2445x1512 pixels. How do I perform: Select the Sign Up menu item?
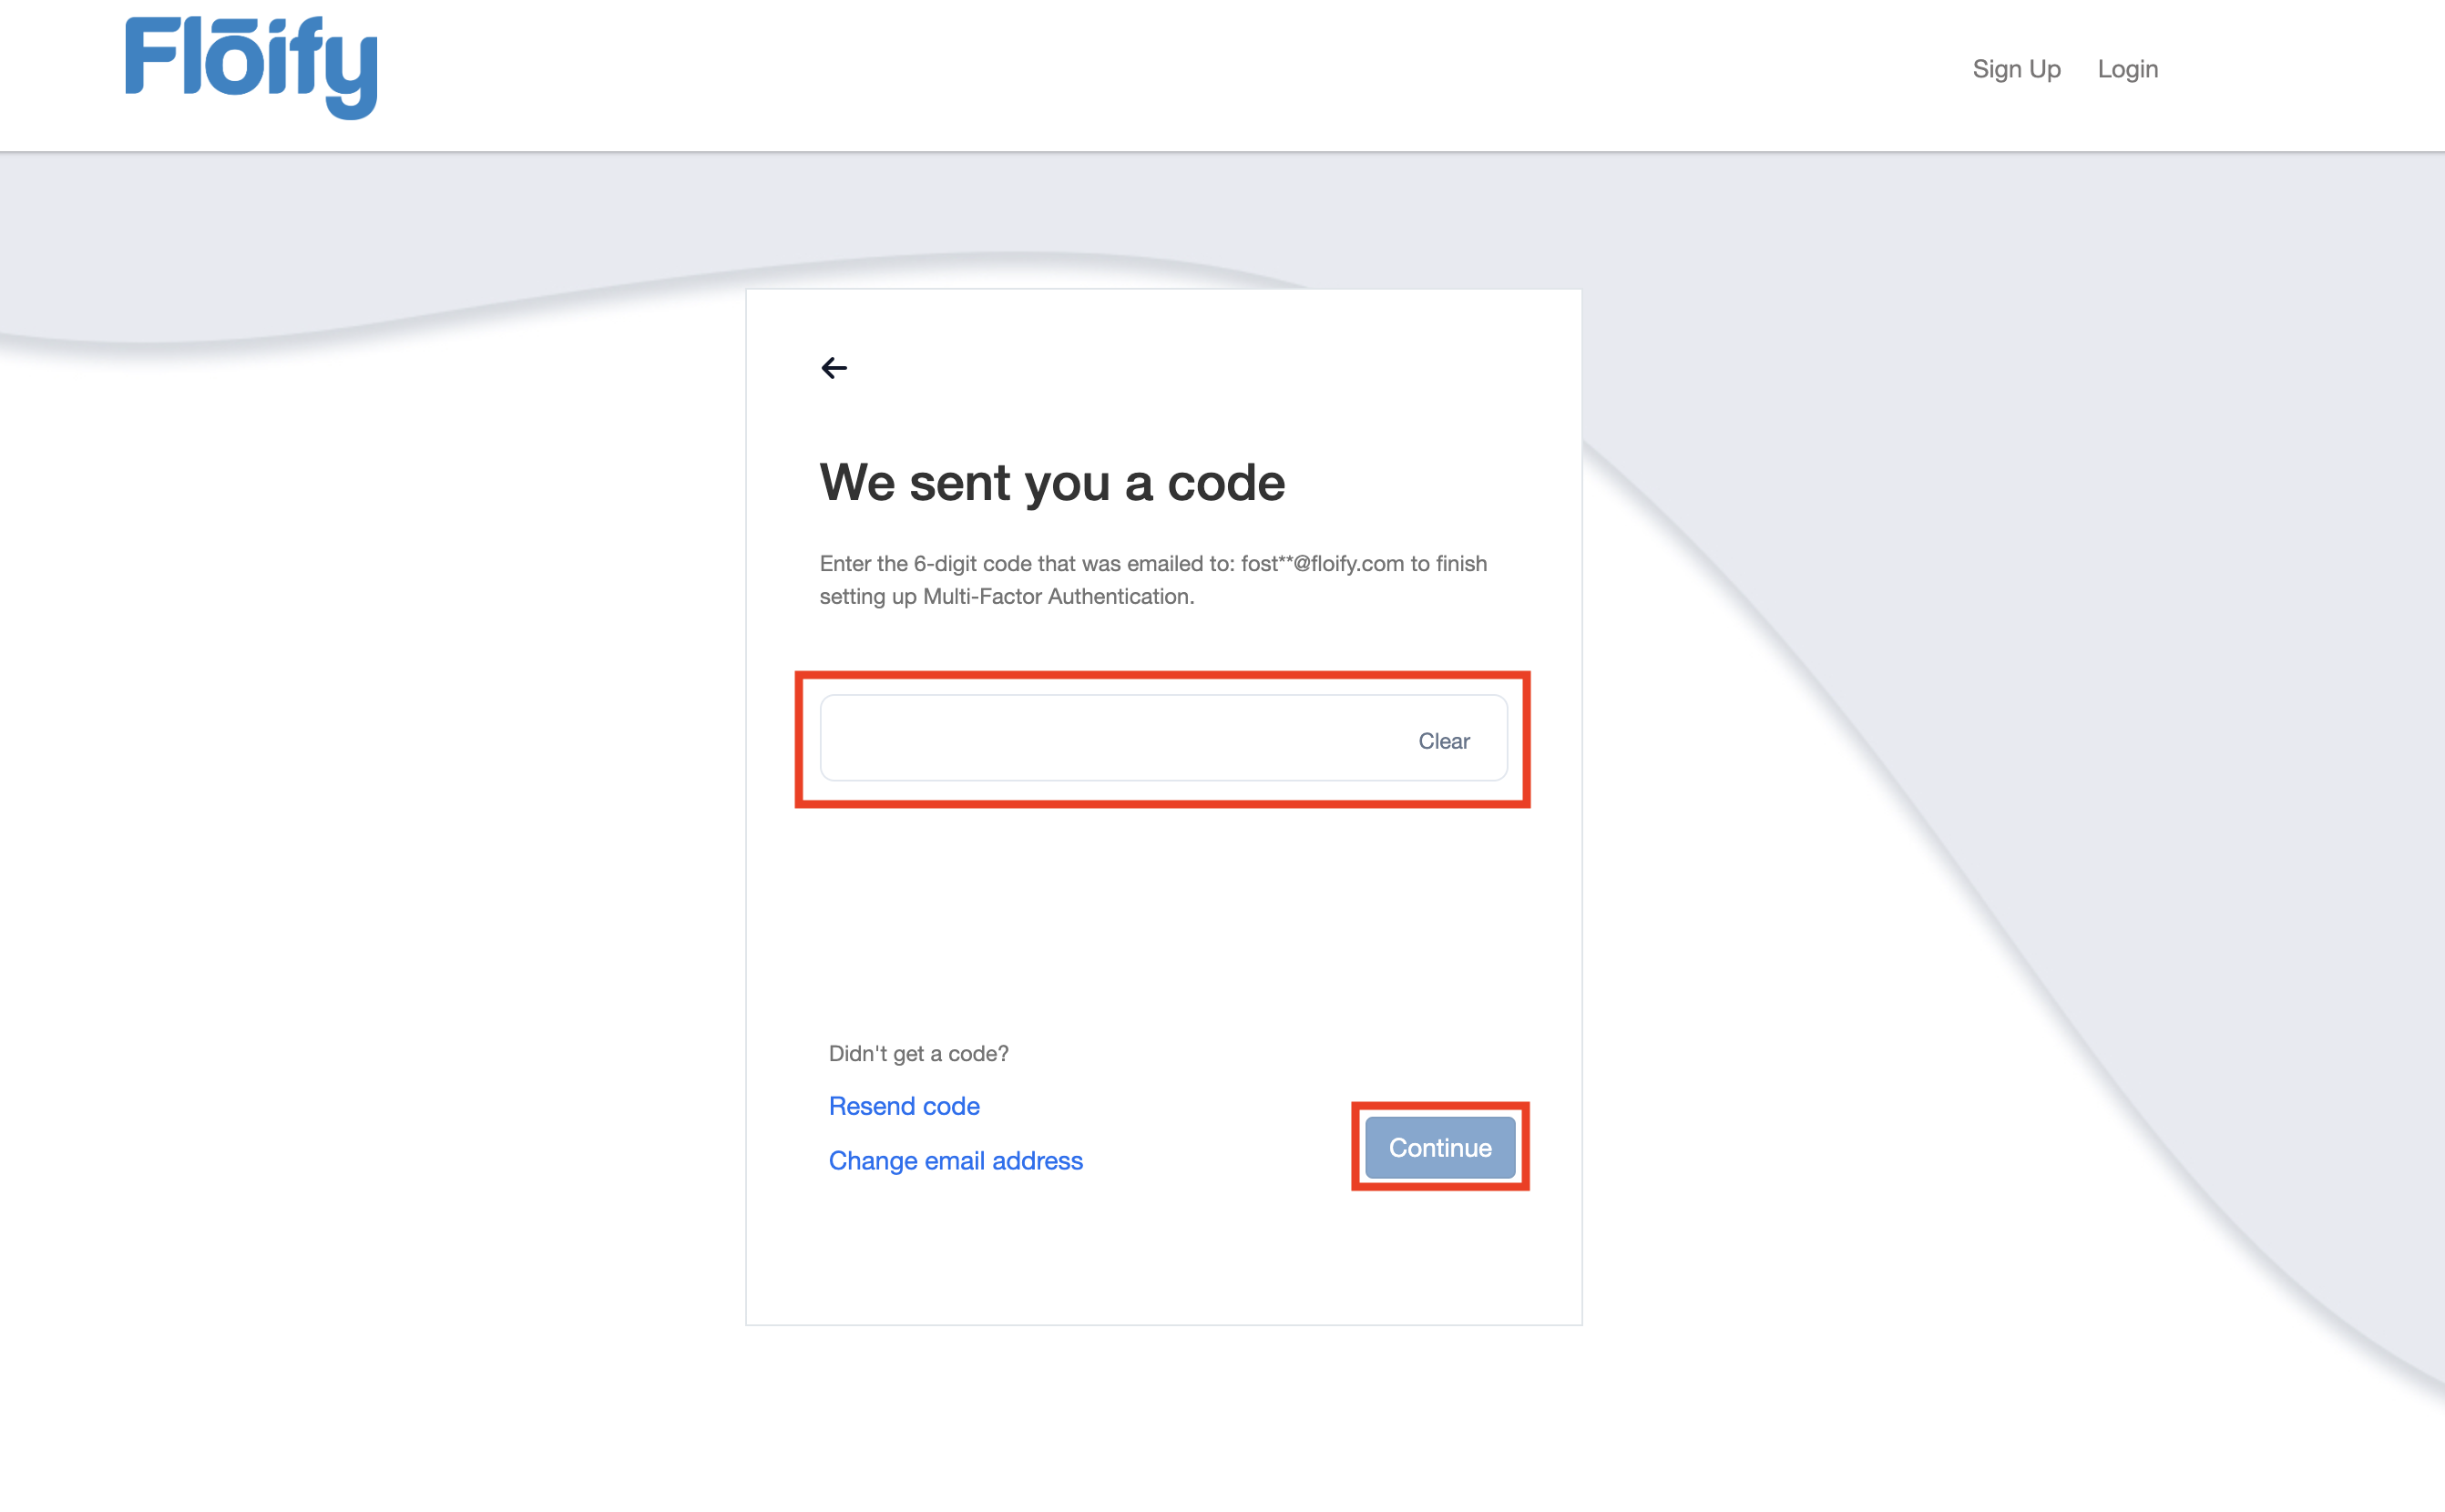pyautogui.click(x=2016, y=68)
